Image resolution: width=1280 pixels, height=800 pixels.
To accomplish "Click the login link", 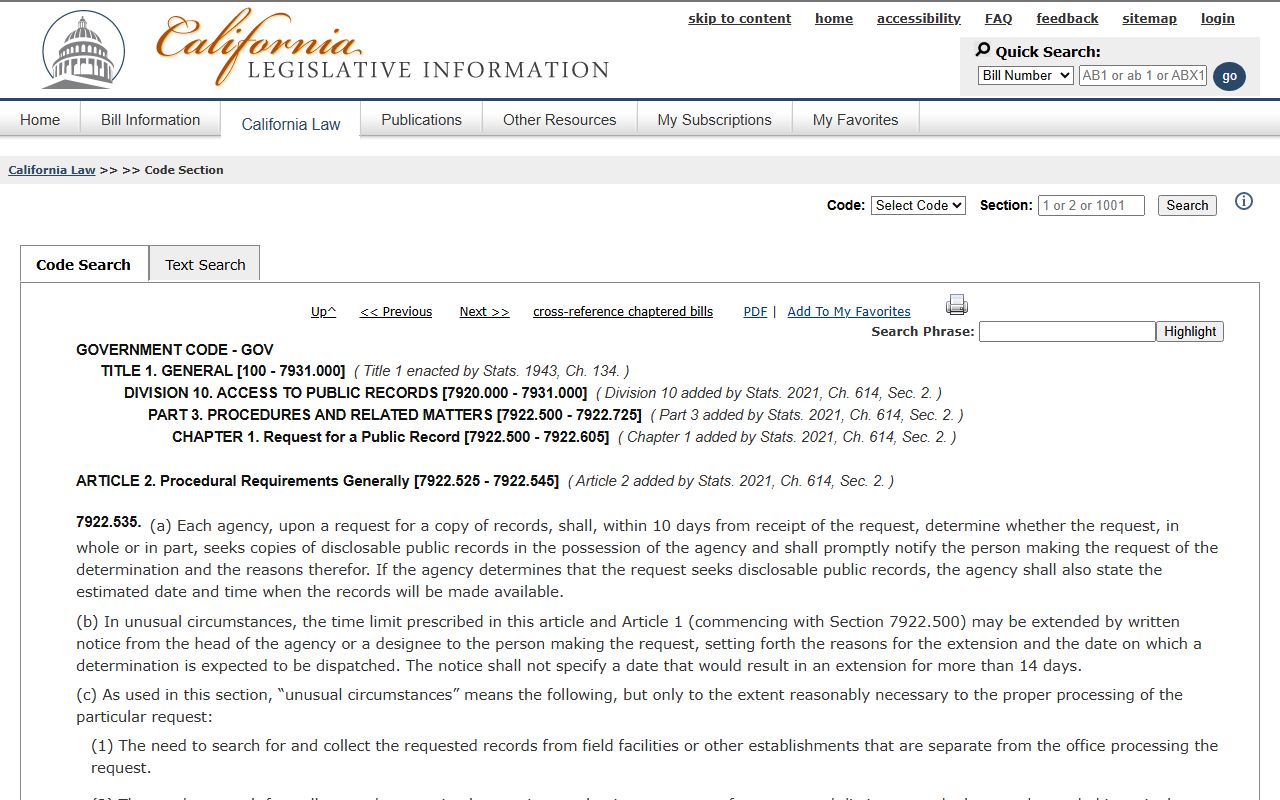I will [x=1218, y=18].
